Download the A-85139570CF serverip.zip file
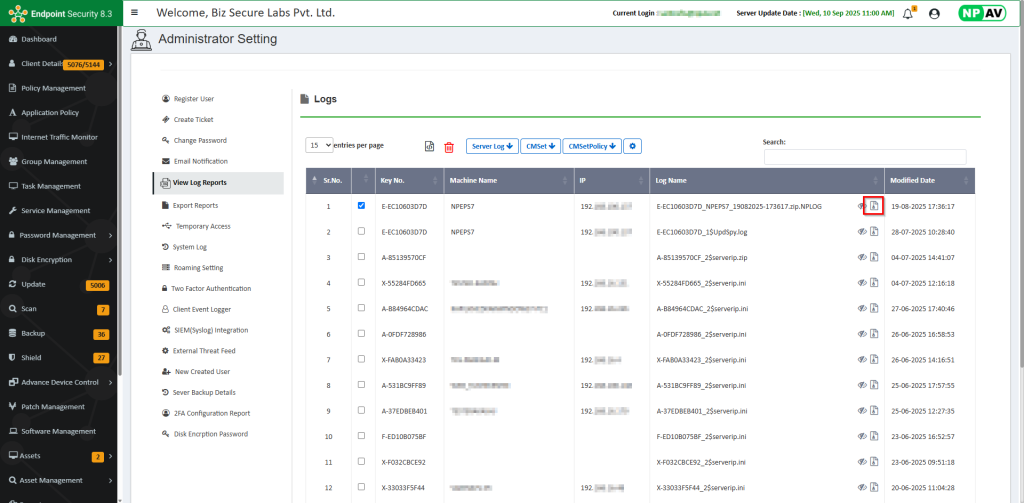The image size is (1024, 503). 873,257
